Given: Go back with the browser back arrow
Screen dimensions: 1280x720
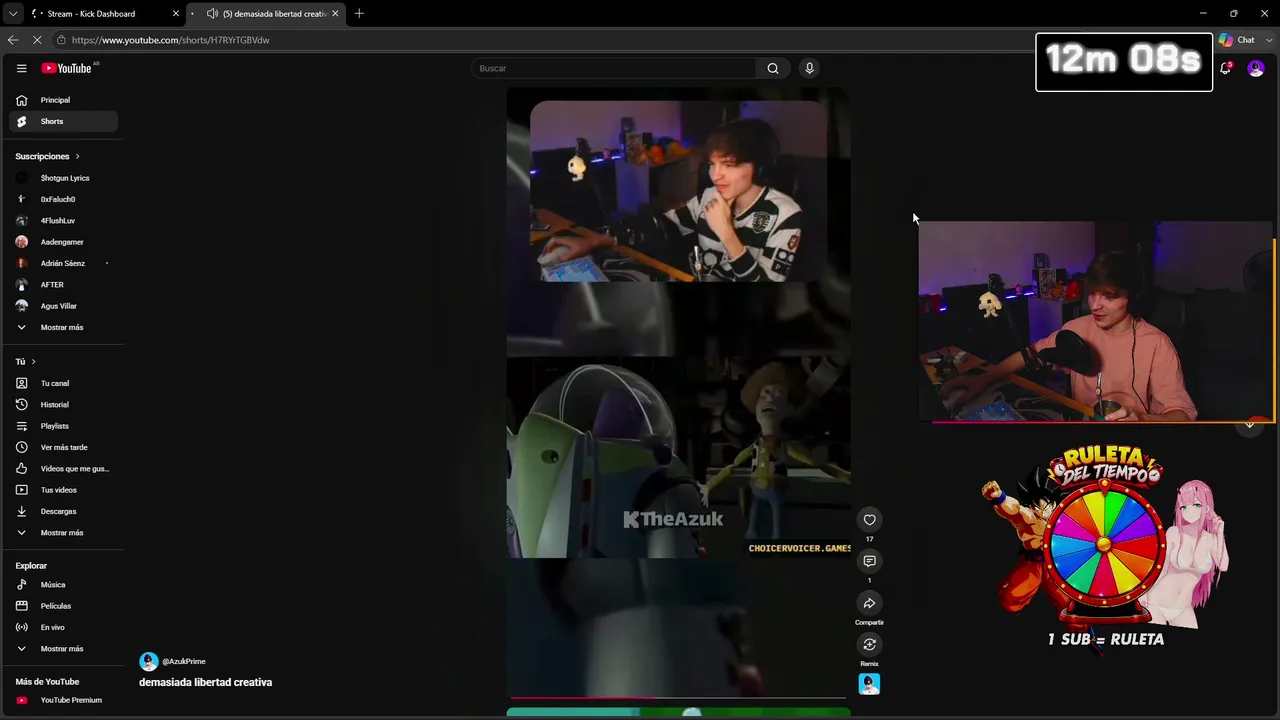Looking at the screenshot, I should 13,40.
